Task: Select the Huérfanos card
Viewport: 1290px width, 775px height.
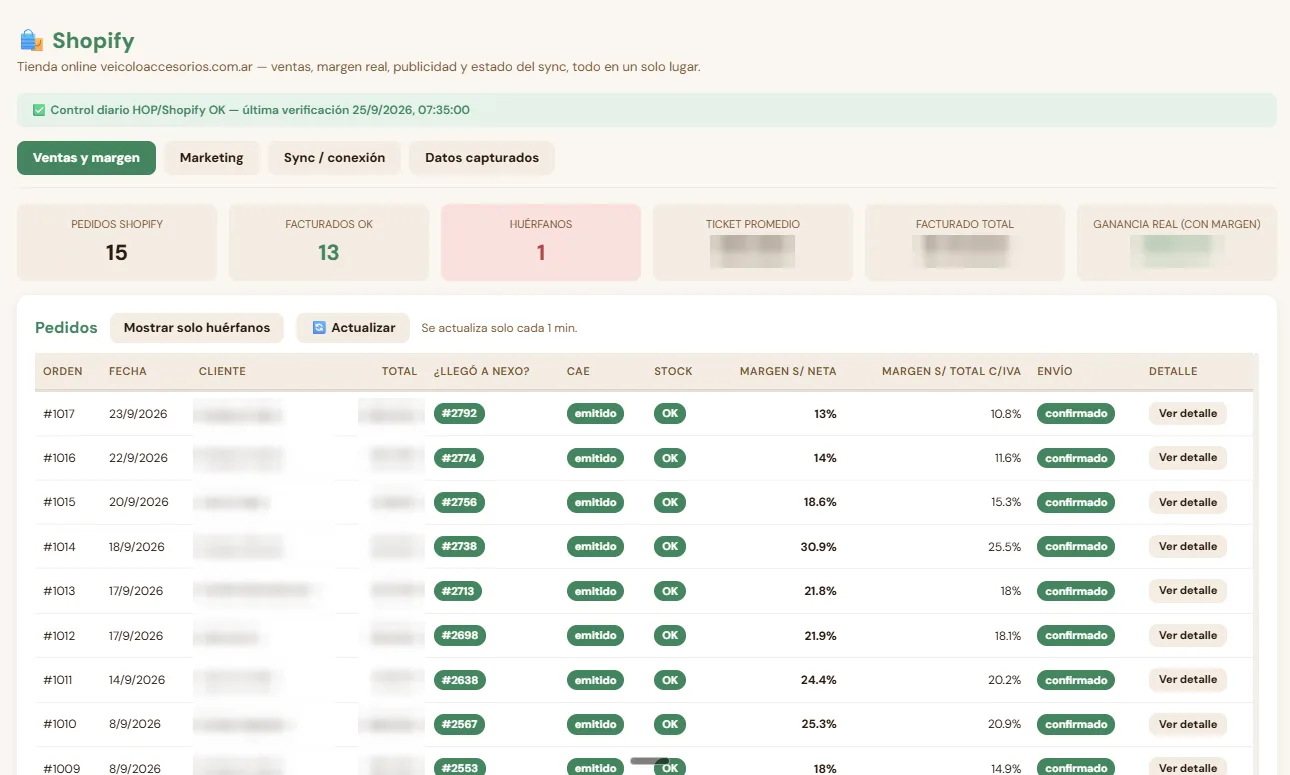Action: point(541,242)
